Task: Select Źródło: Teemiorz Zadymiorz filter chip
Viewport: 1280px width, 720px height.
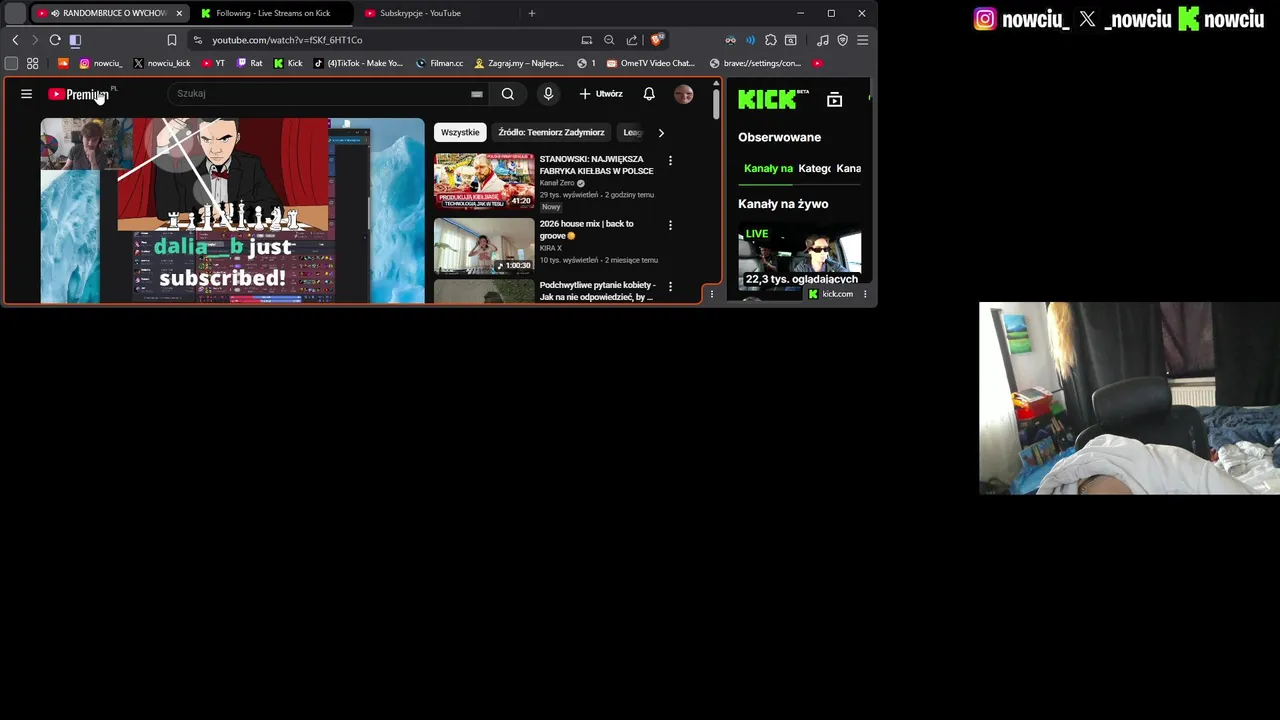Action: (x=551, y=132)
